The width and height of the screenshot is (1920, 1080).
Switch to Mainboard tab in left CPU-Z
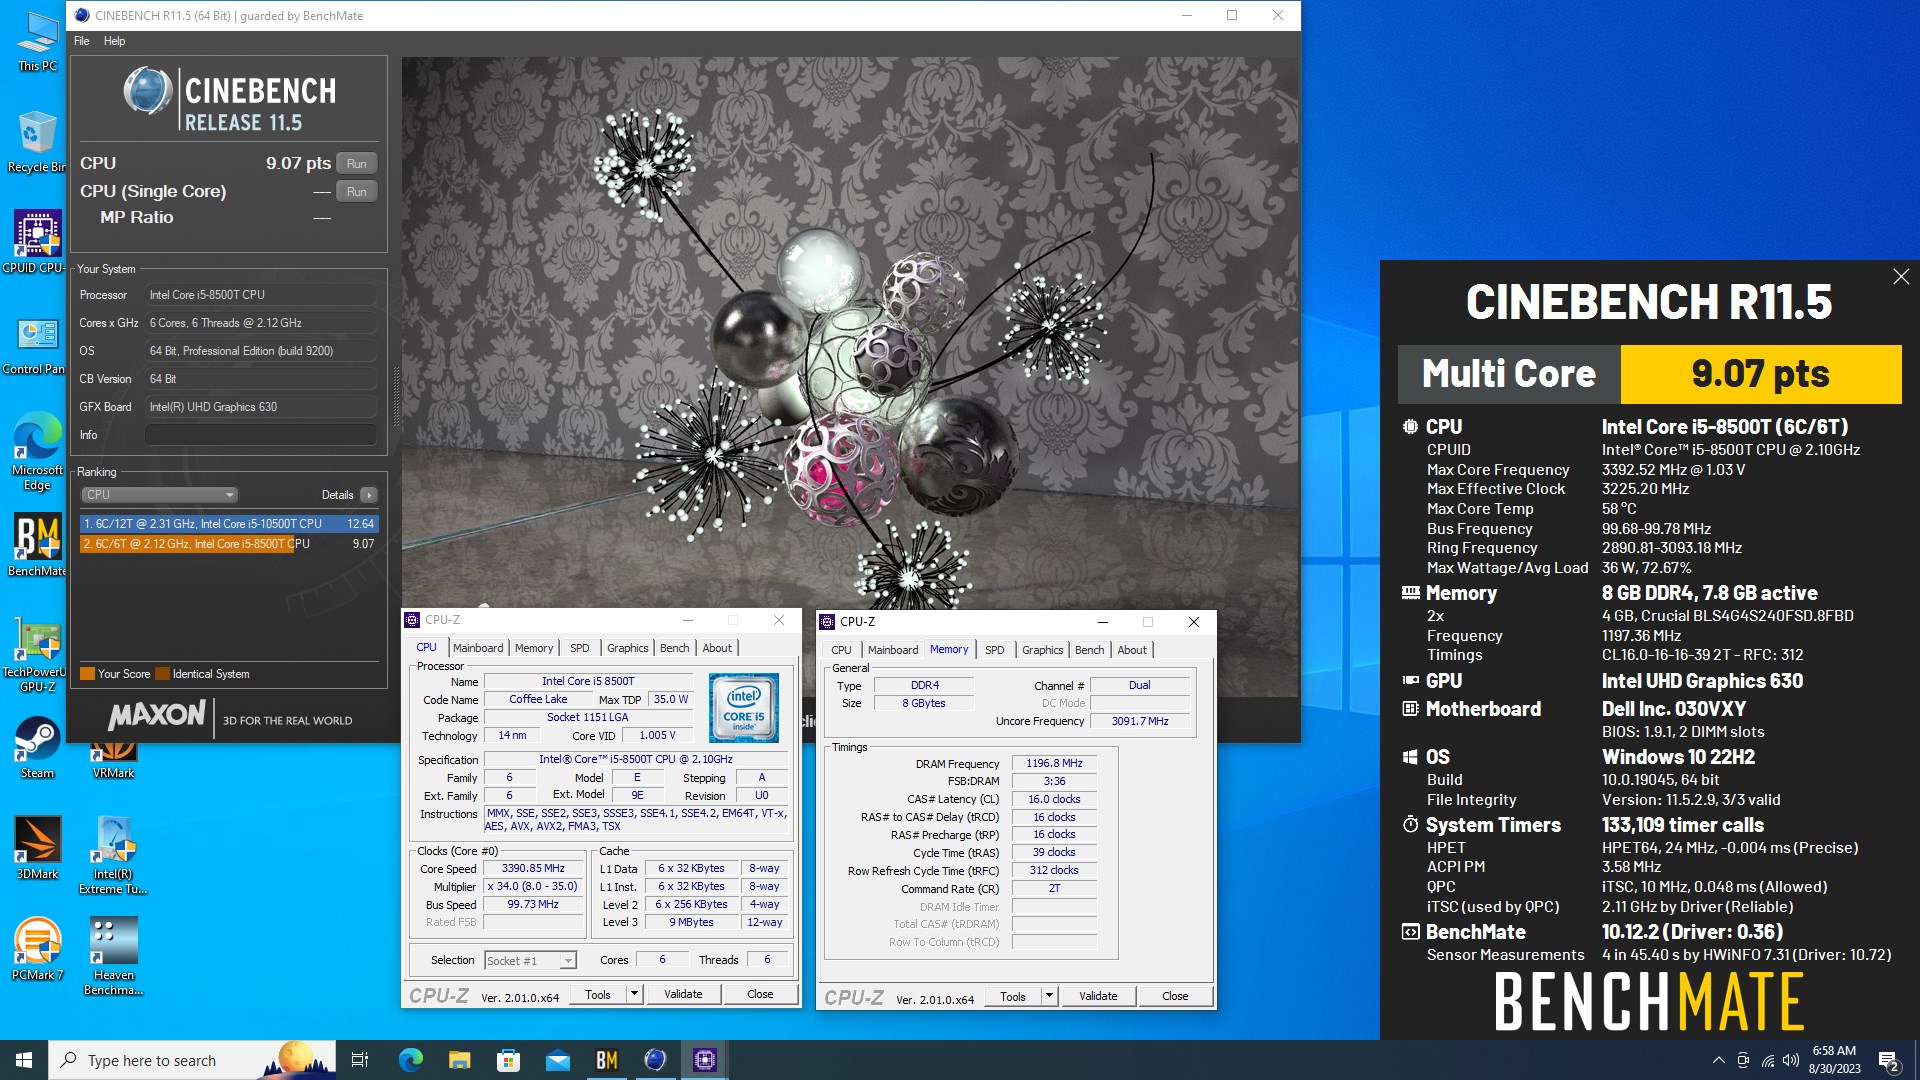click(478, 648)
